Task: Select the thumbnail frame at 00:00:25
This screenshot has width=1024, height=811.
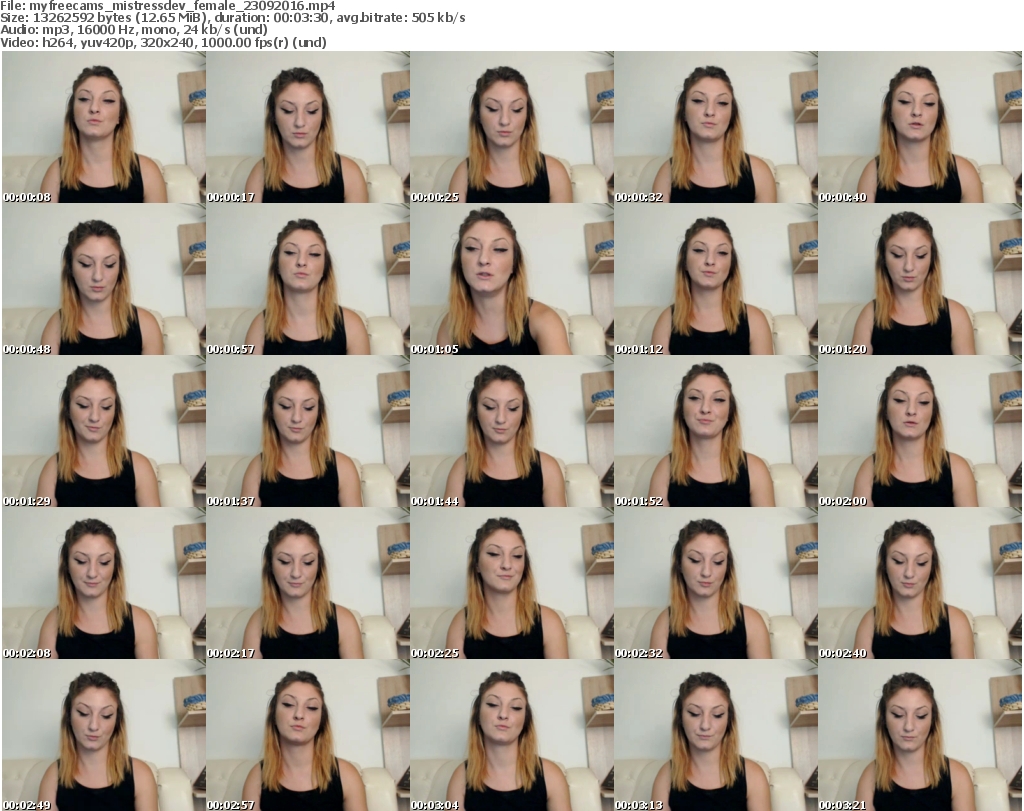Action: [x=511, y=127]
